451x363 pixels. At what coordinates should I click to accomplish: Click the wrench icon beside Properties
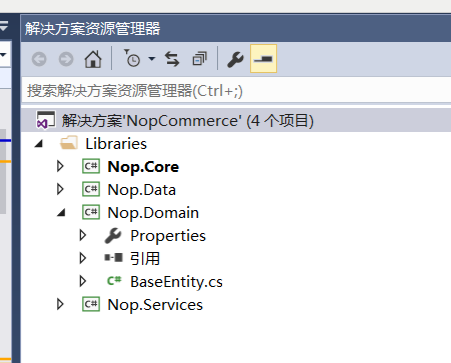pos(113,236)
